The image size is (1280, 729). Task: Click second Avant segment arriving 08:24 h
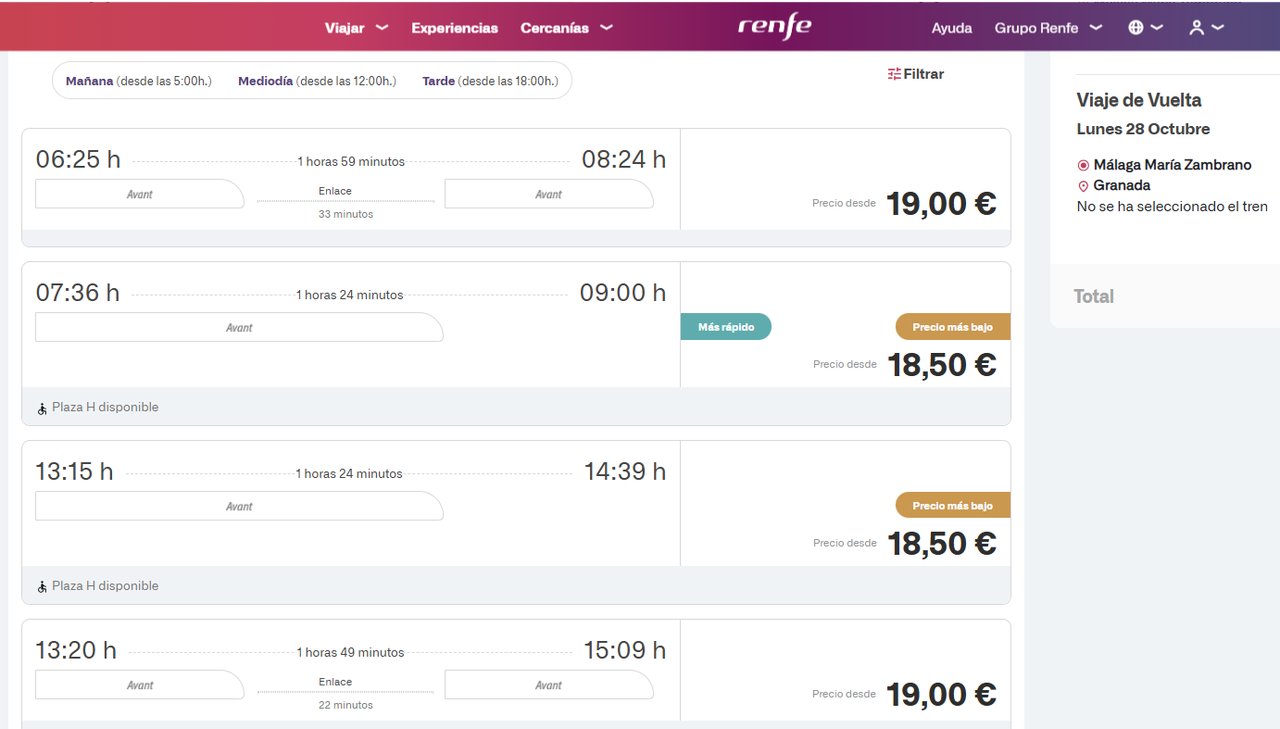[549, 194]
